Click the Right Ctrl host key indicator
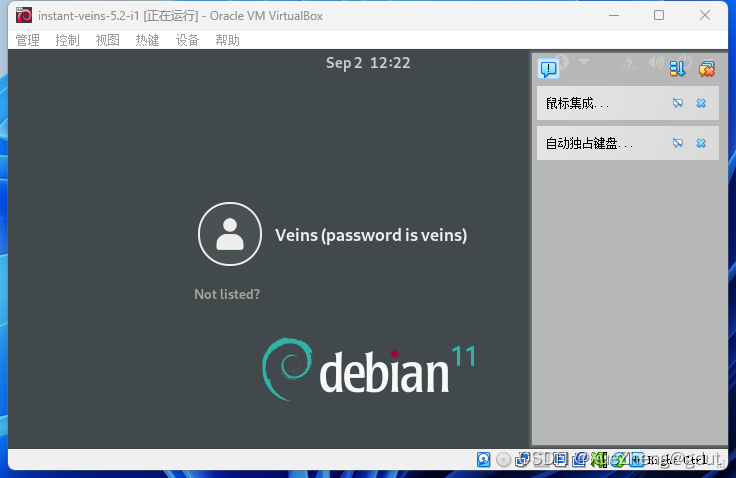 (x=676, y=460)
